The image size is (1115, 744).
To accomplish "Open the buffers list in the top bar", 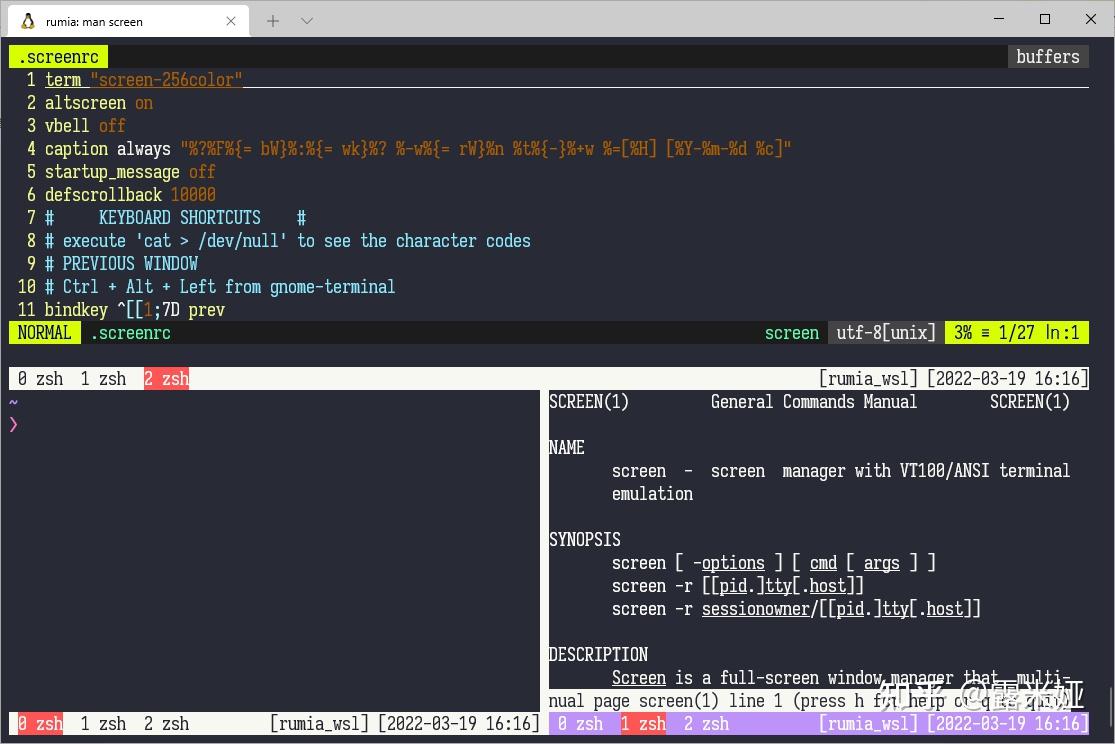I will tap(1047, 57).
